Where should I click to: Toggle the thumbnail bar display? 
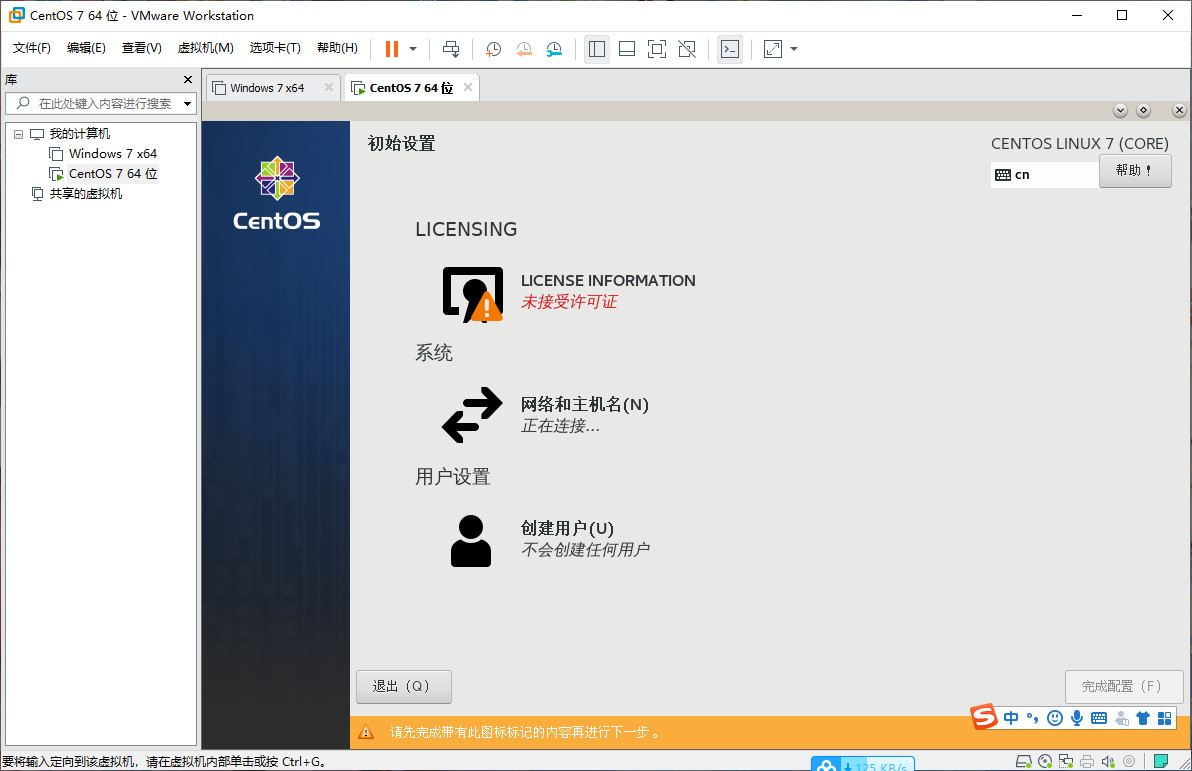pos(626,48)
